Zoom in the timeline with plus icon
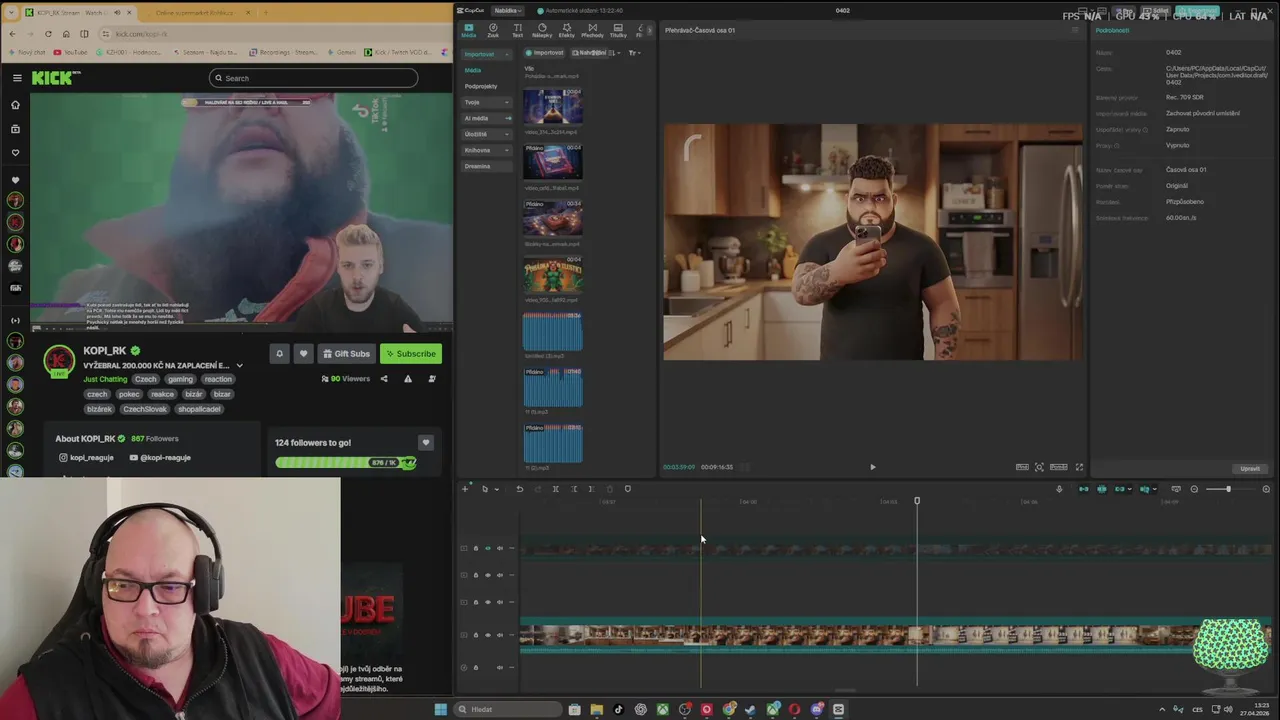The height and width of the screenshot is (720, 1280). 1266,489
